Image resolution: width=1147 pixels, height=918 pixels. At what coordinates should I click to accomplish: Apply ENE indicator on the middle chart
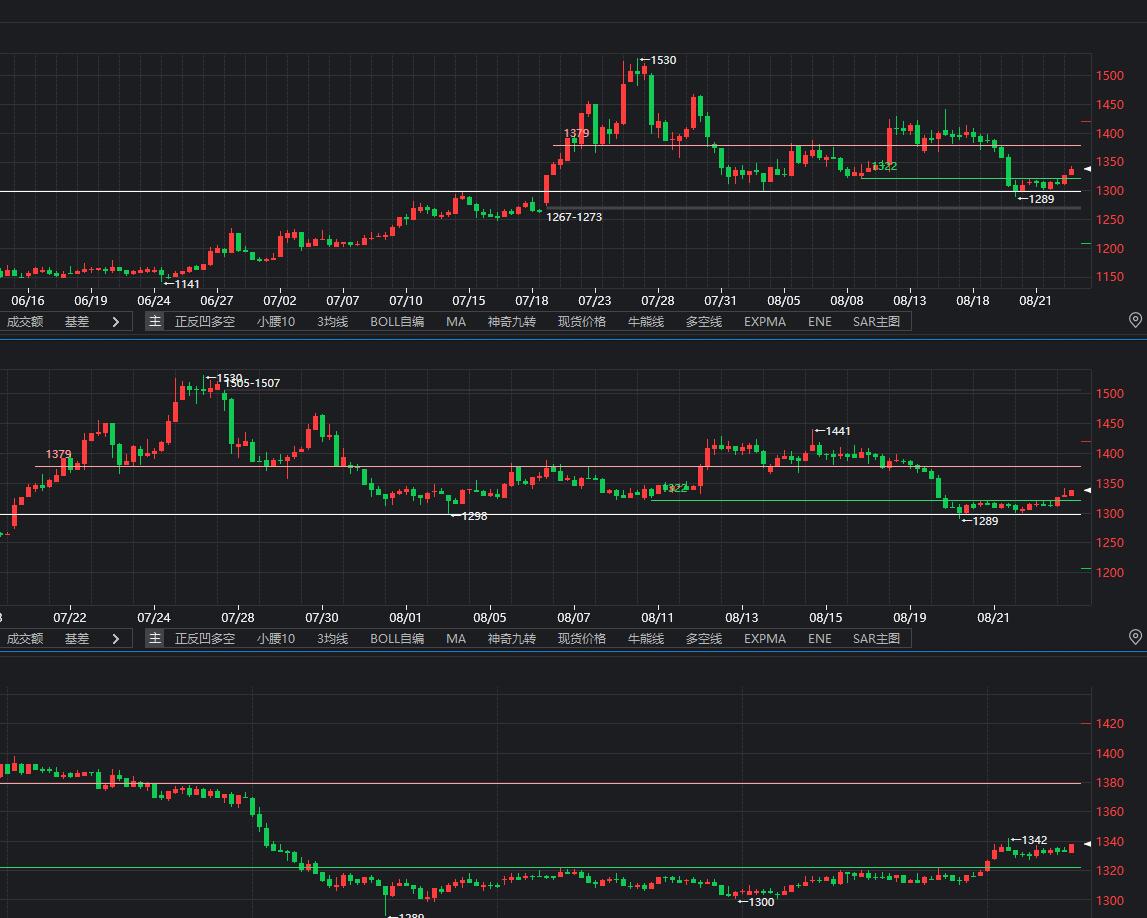(820, 639)
